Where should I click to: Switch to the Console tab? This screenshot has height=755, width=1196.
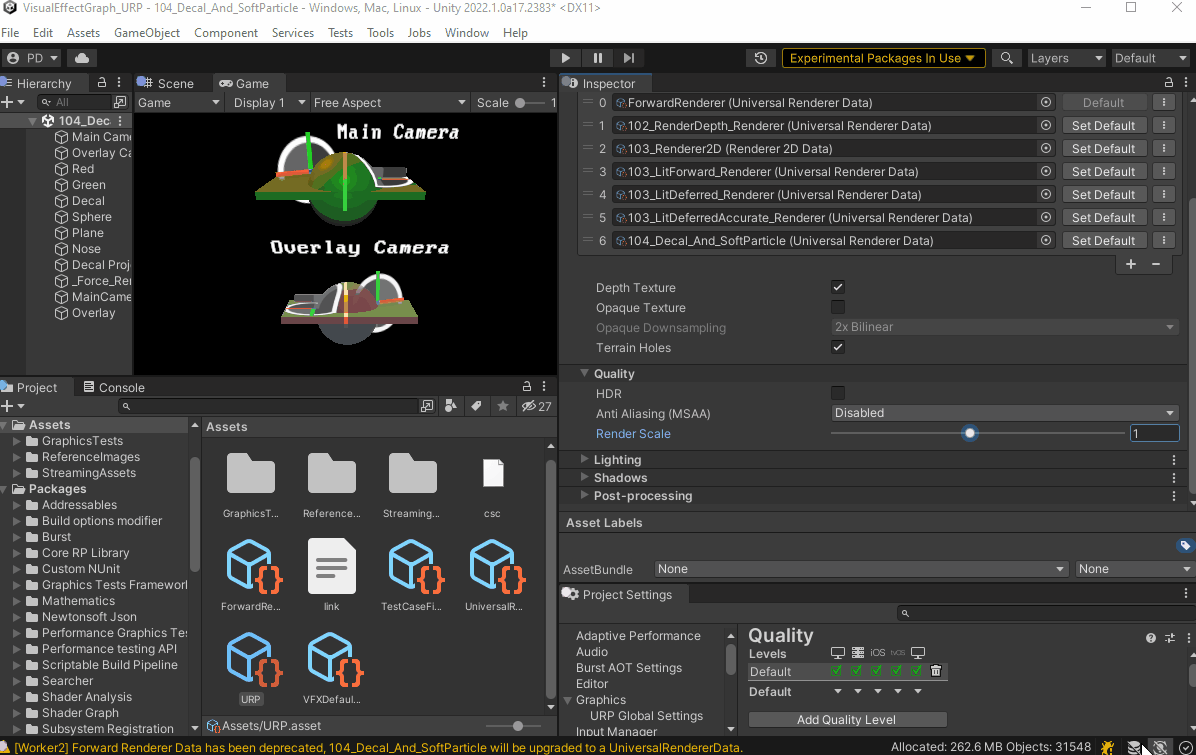[114, 387]
